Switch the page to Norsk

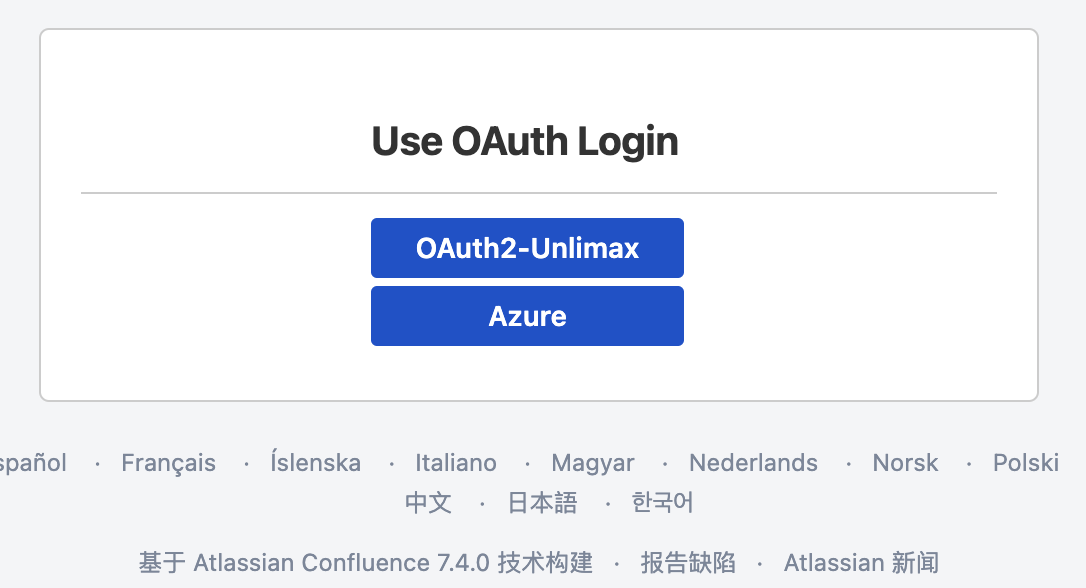tap(905, 463)
